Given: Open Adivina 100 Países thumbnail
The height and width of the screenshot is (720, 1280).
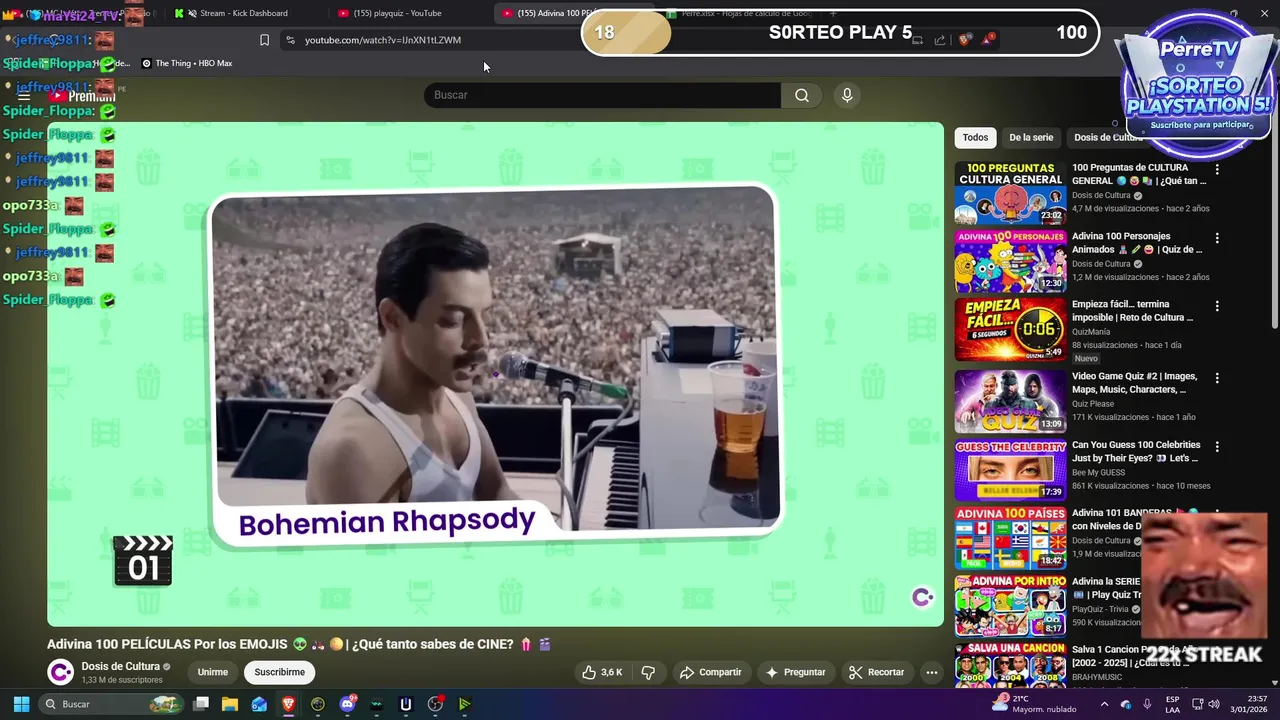Looking at the screenshot, I should coord(1010,538).
